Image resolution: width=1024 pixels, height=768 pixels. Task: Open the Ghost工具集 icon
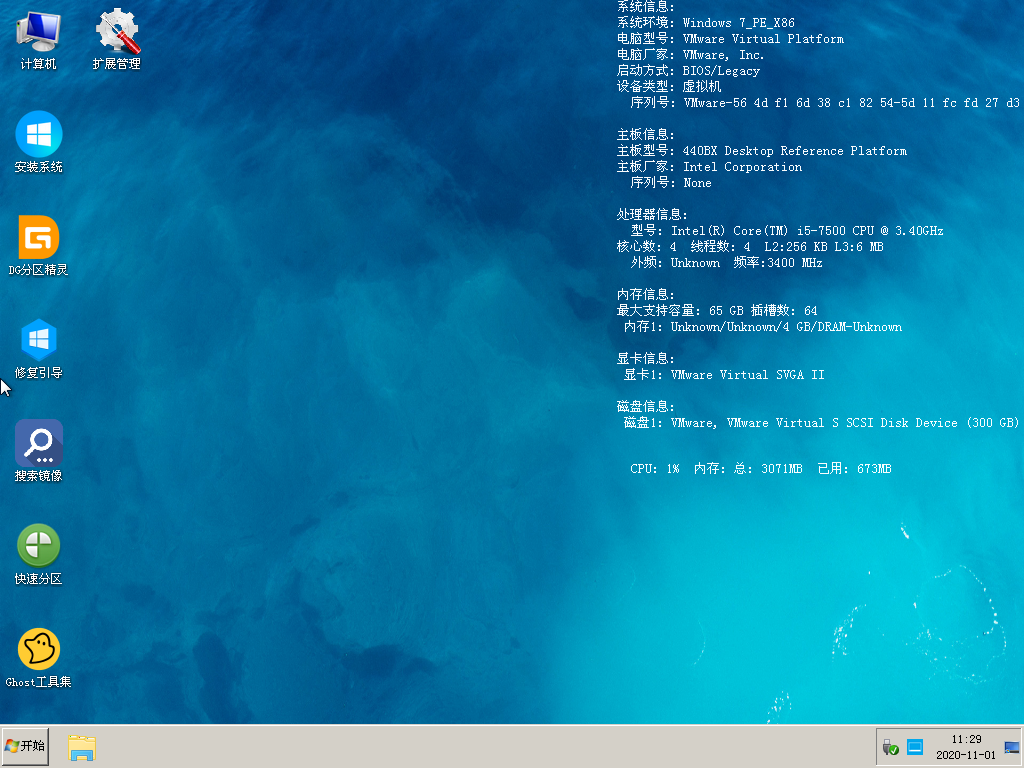pos(39,657)
